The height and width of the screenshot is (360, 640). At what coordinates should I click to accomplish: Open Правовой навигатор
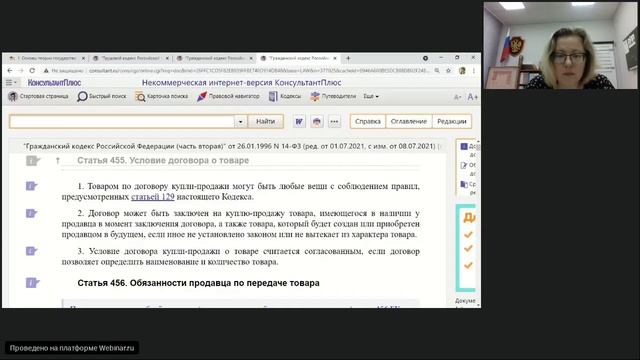pos(228,96)
